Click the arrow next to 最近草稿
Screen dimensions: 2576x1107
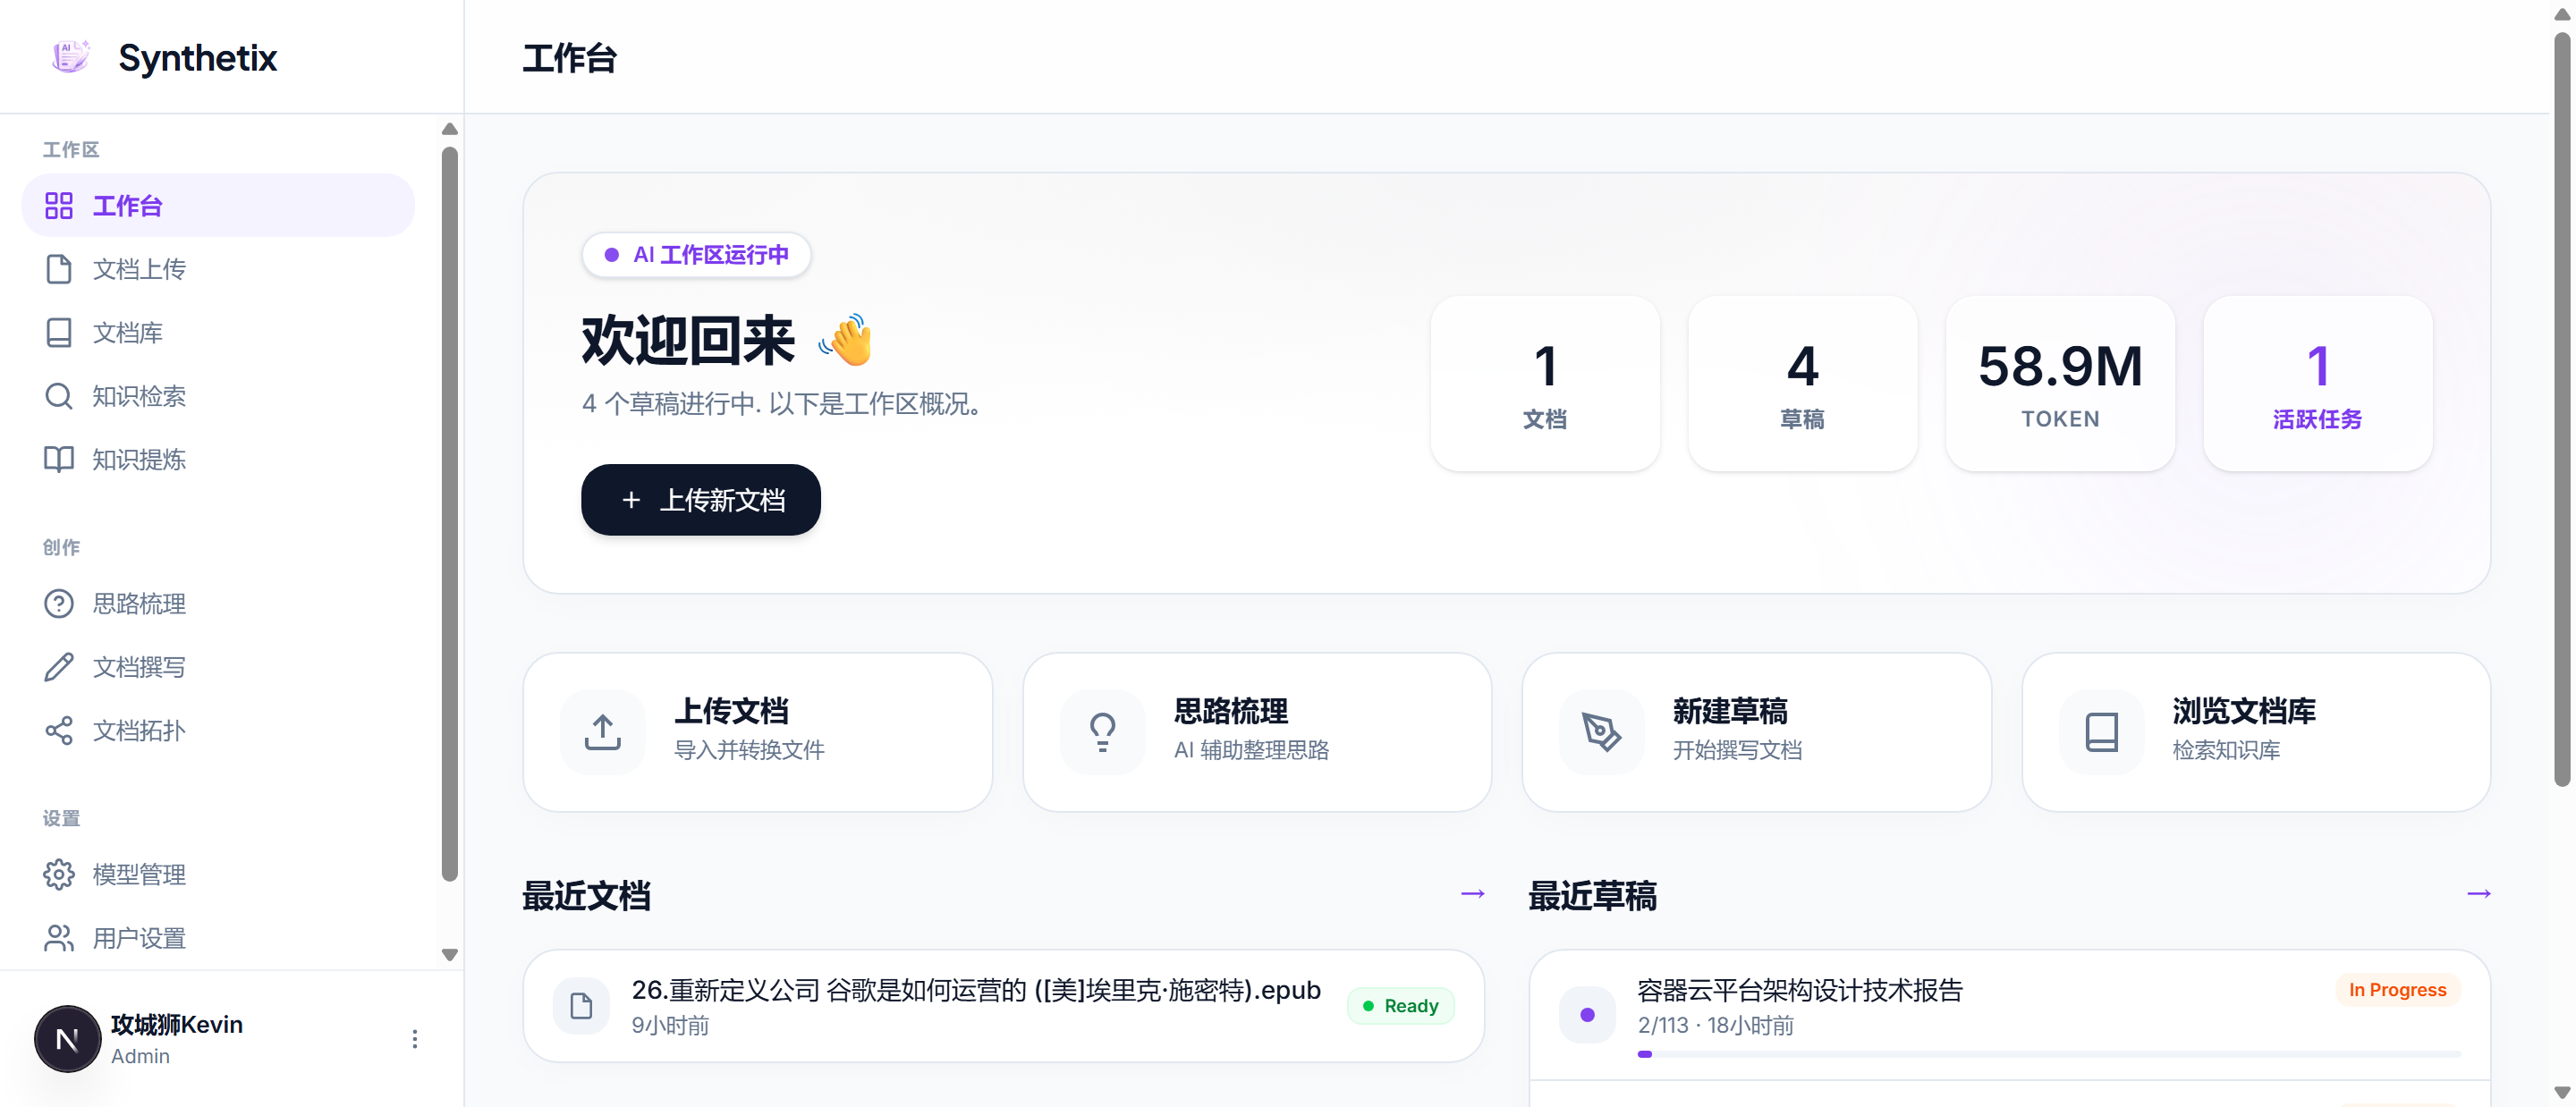click(x=2479, y=893)
